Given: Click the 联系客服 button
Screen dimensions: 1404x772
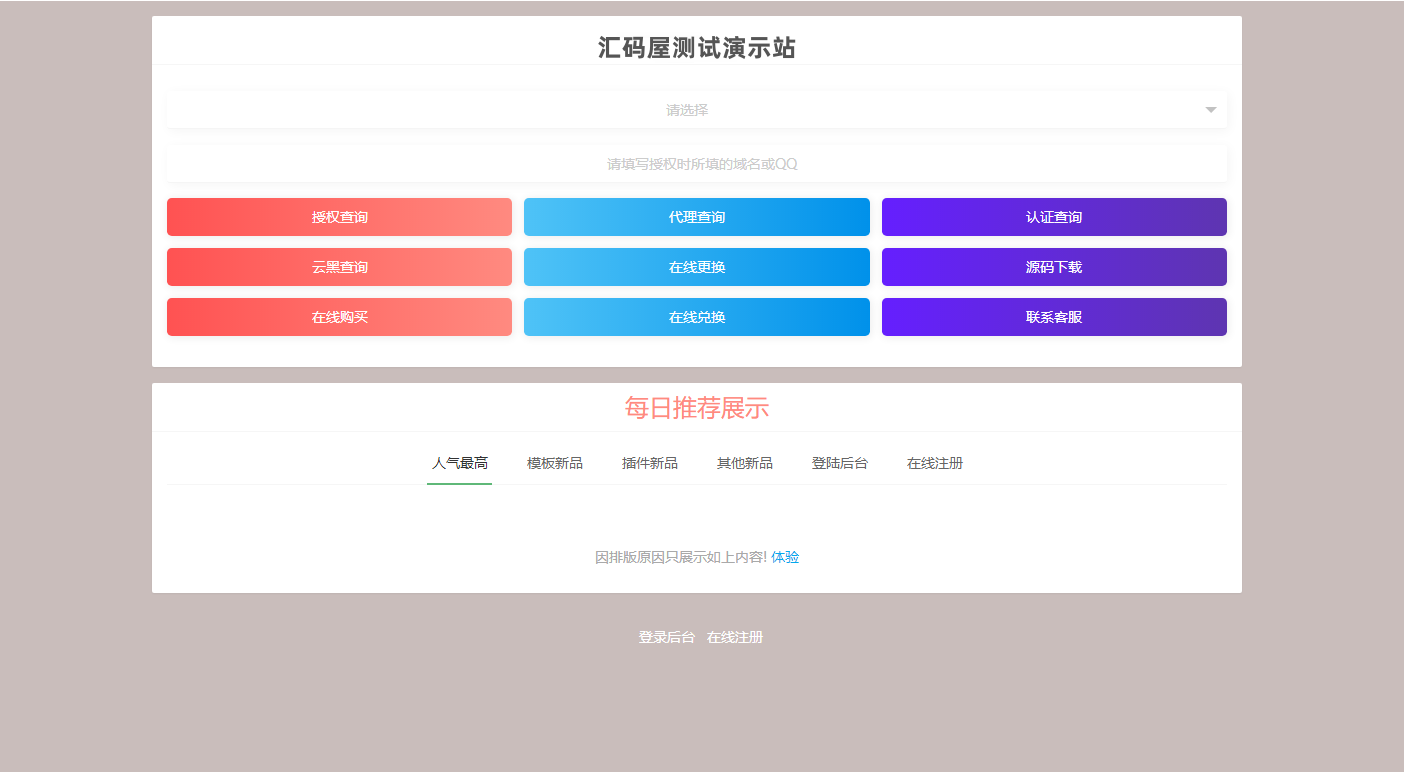Looking at the screenshot, I should click(x=1054, y=317).
